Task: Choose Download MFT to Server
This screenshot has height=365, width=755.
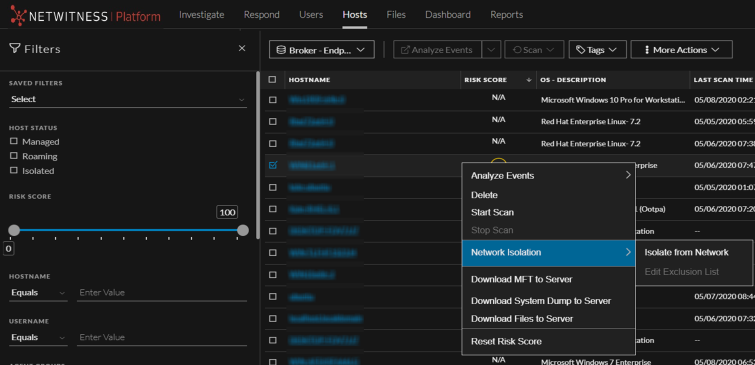Action: tap(548, 279)
